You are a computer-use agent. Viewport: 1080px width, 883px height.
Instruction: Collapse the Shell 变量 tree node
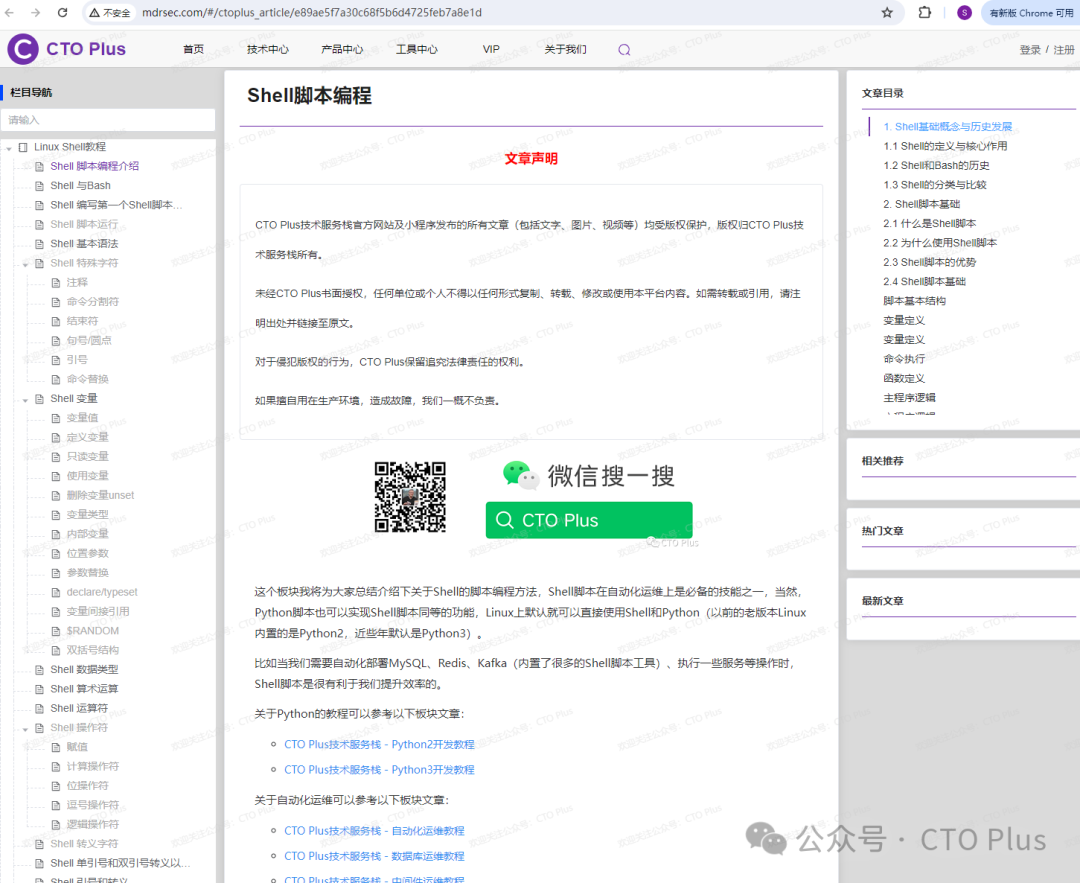tap(25, 400)
